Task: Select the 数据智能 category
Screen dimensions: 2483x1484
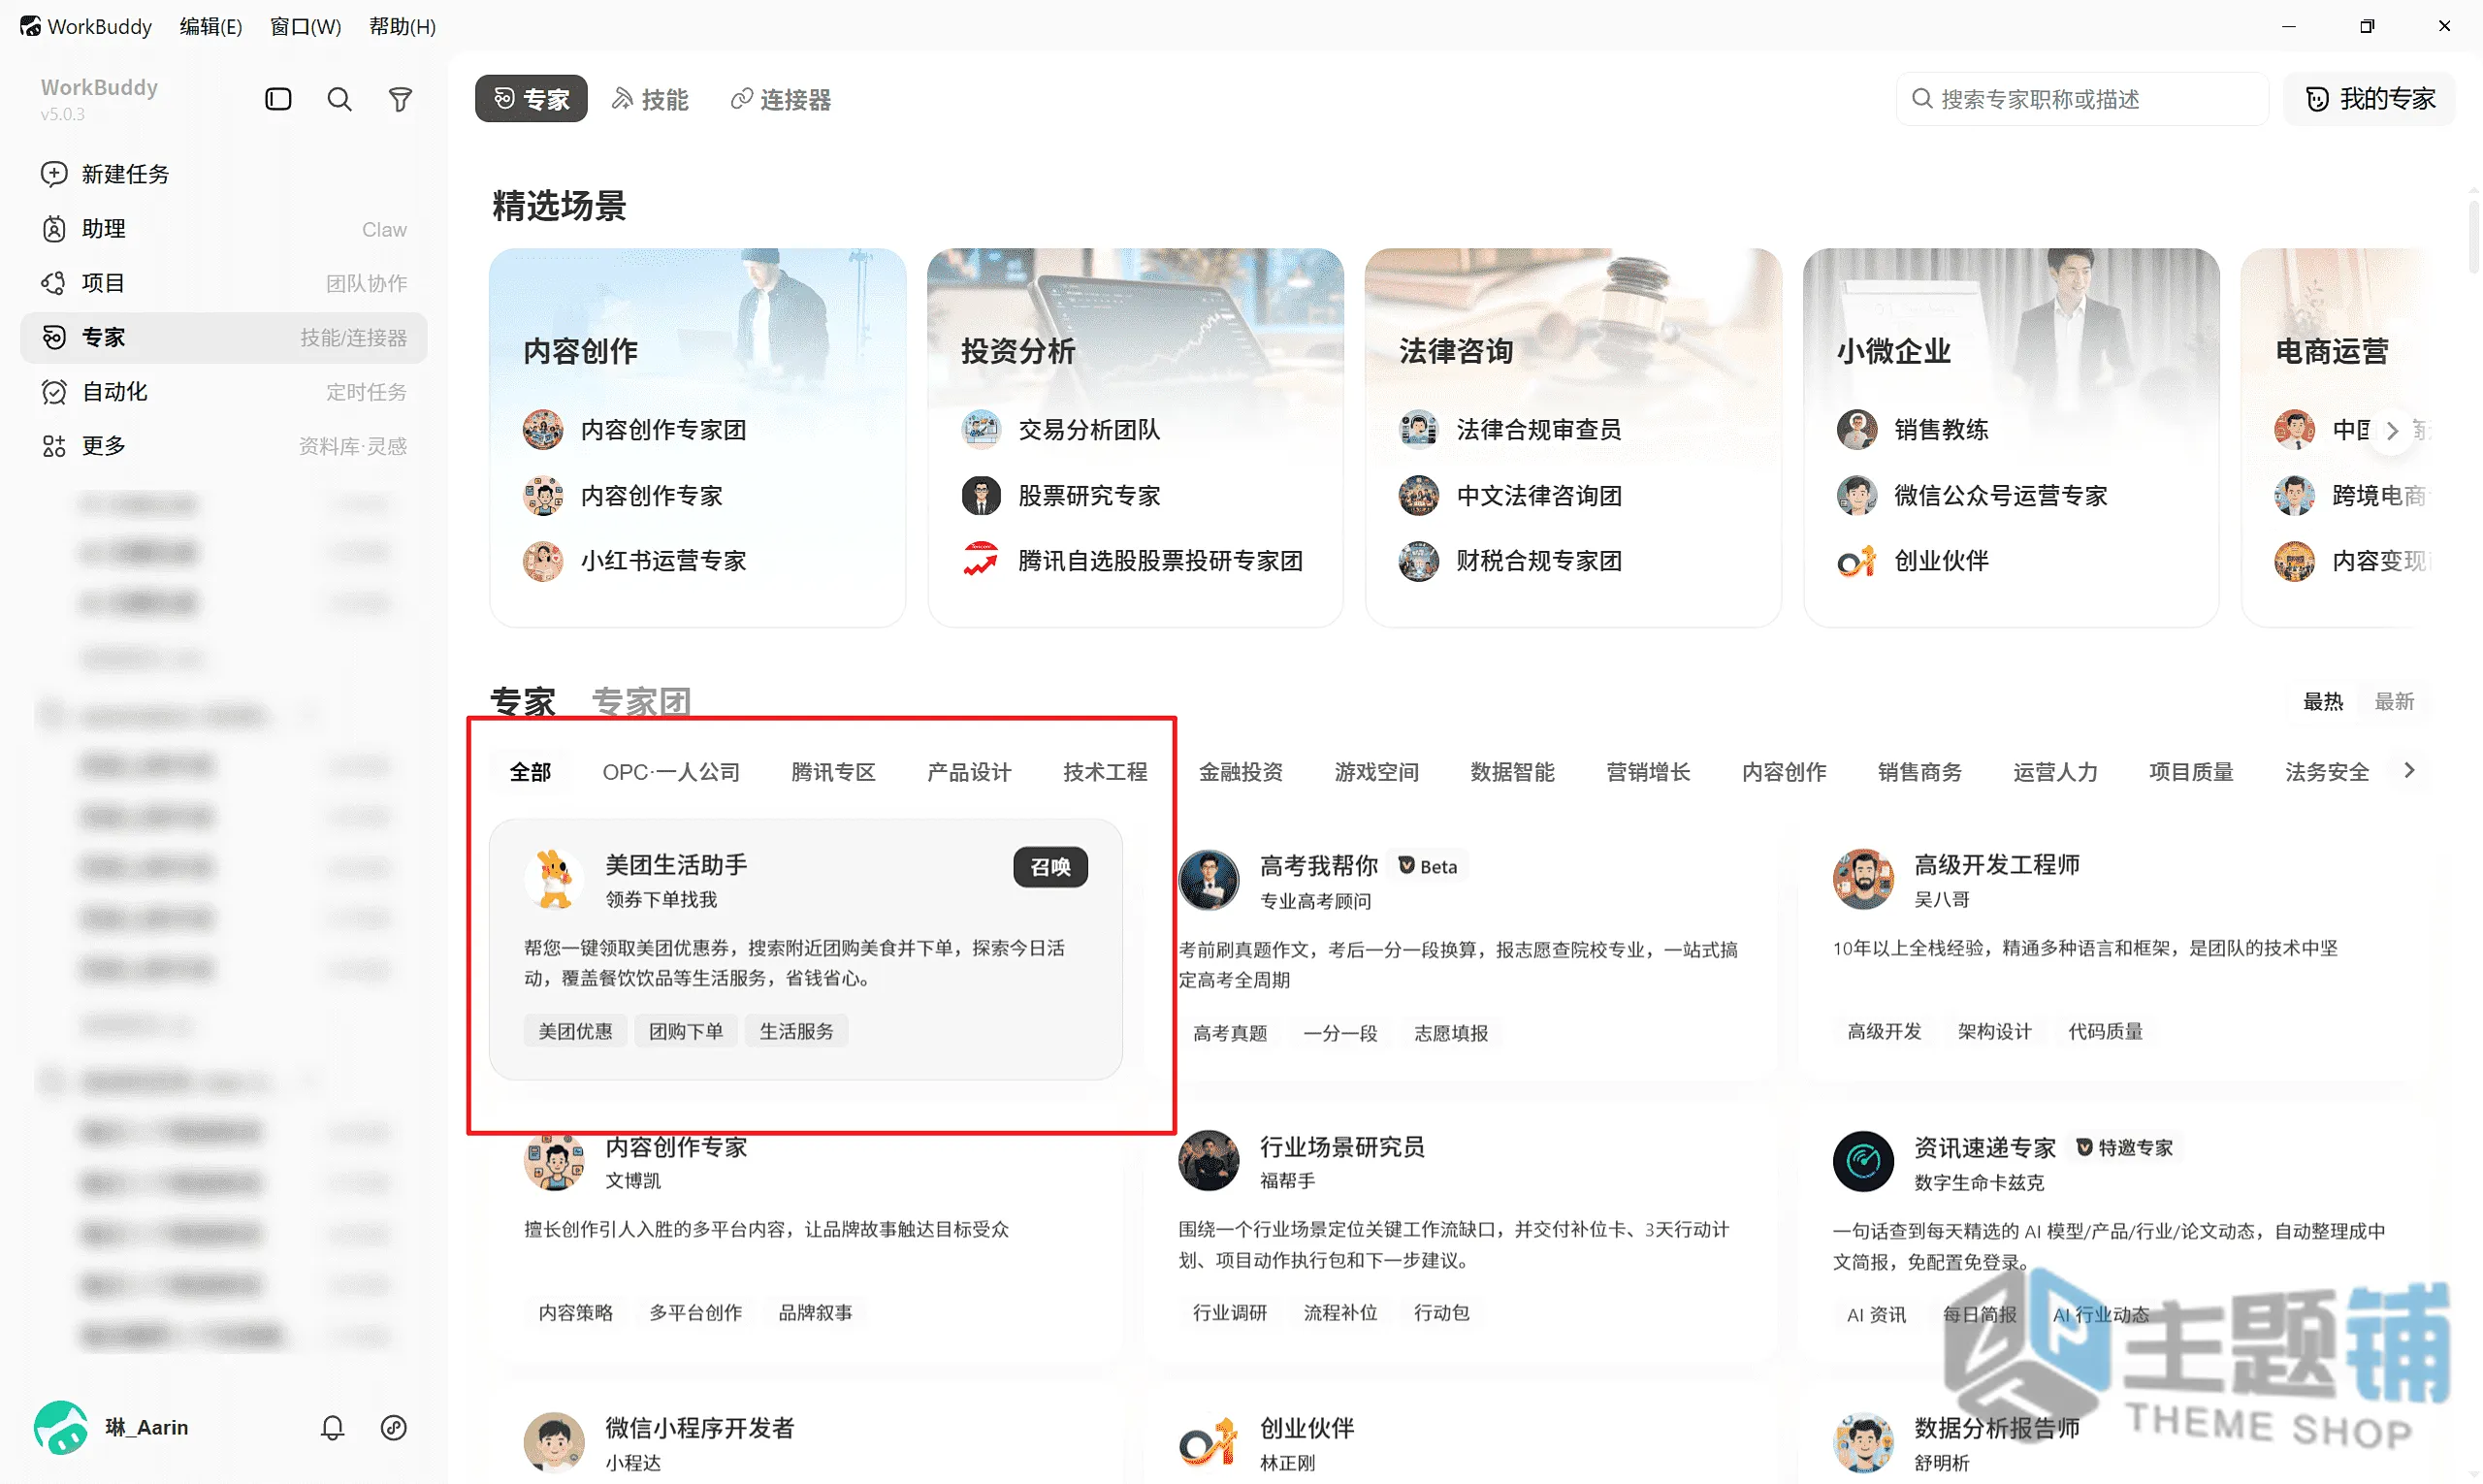Action: (x=1512, y=772)
